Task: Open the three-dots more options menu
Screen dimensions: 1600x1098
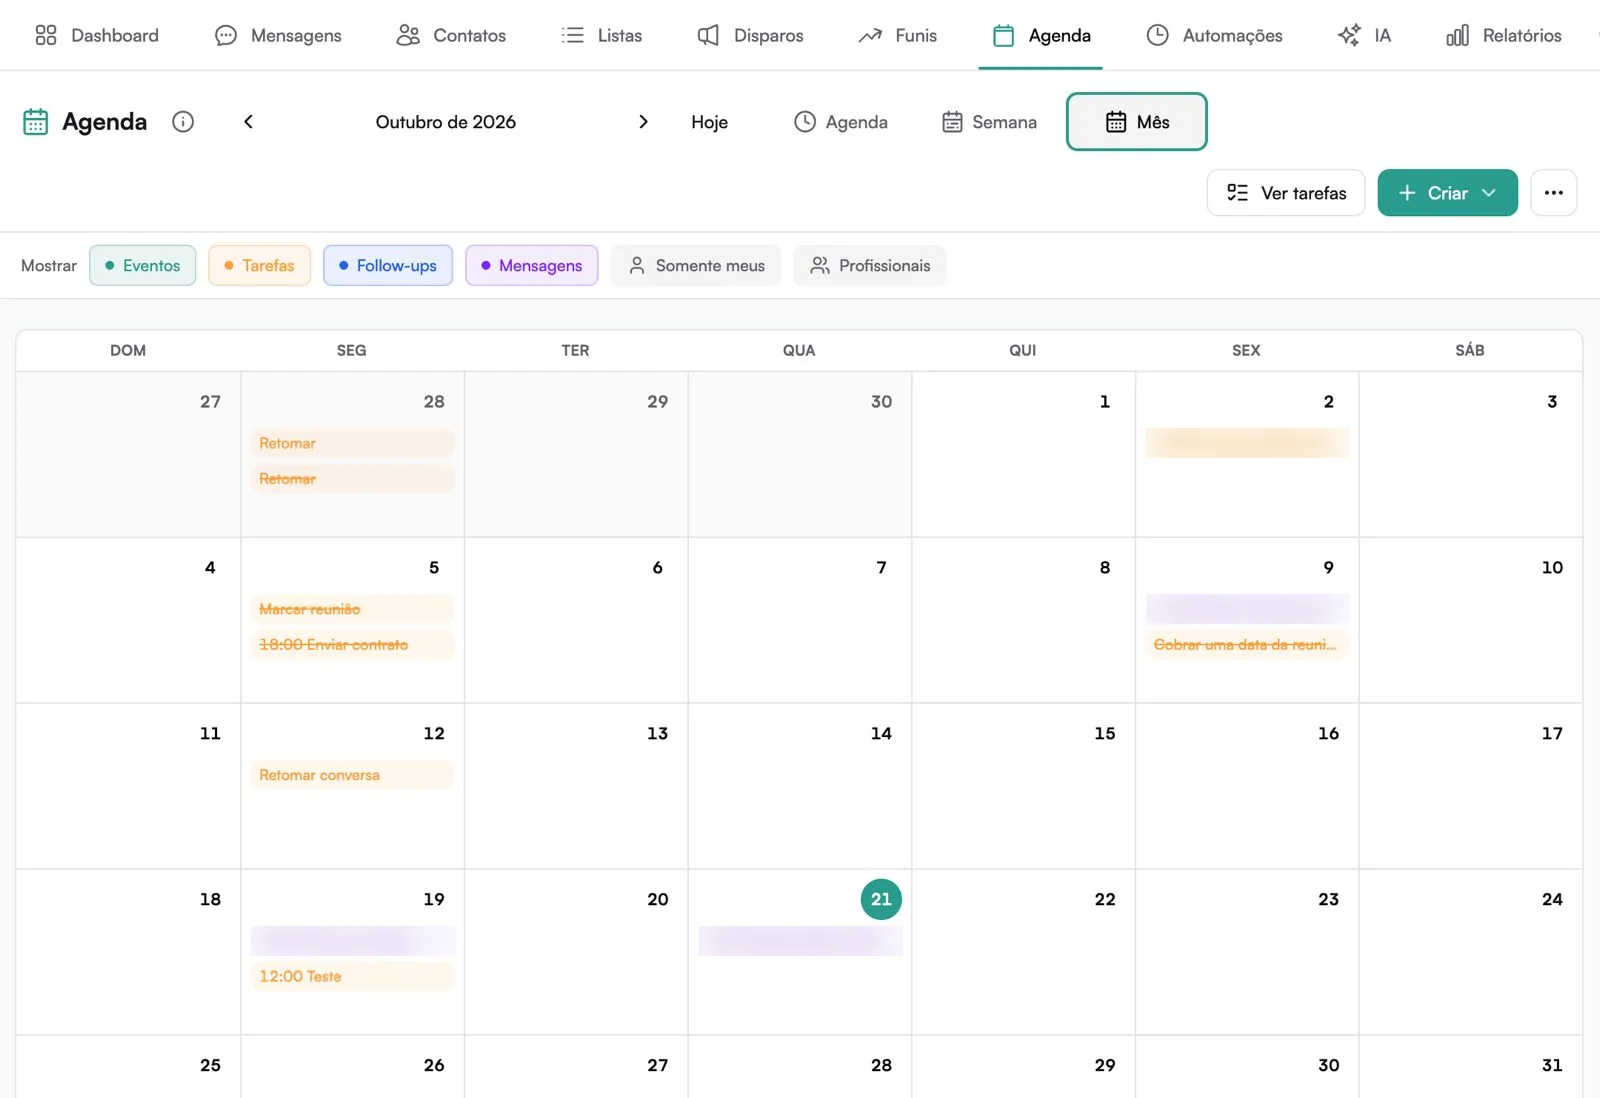Action: coord(1553,193)
